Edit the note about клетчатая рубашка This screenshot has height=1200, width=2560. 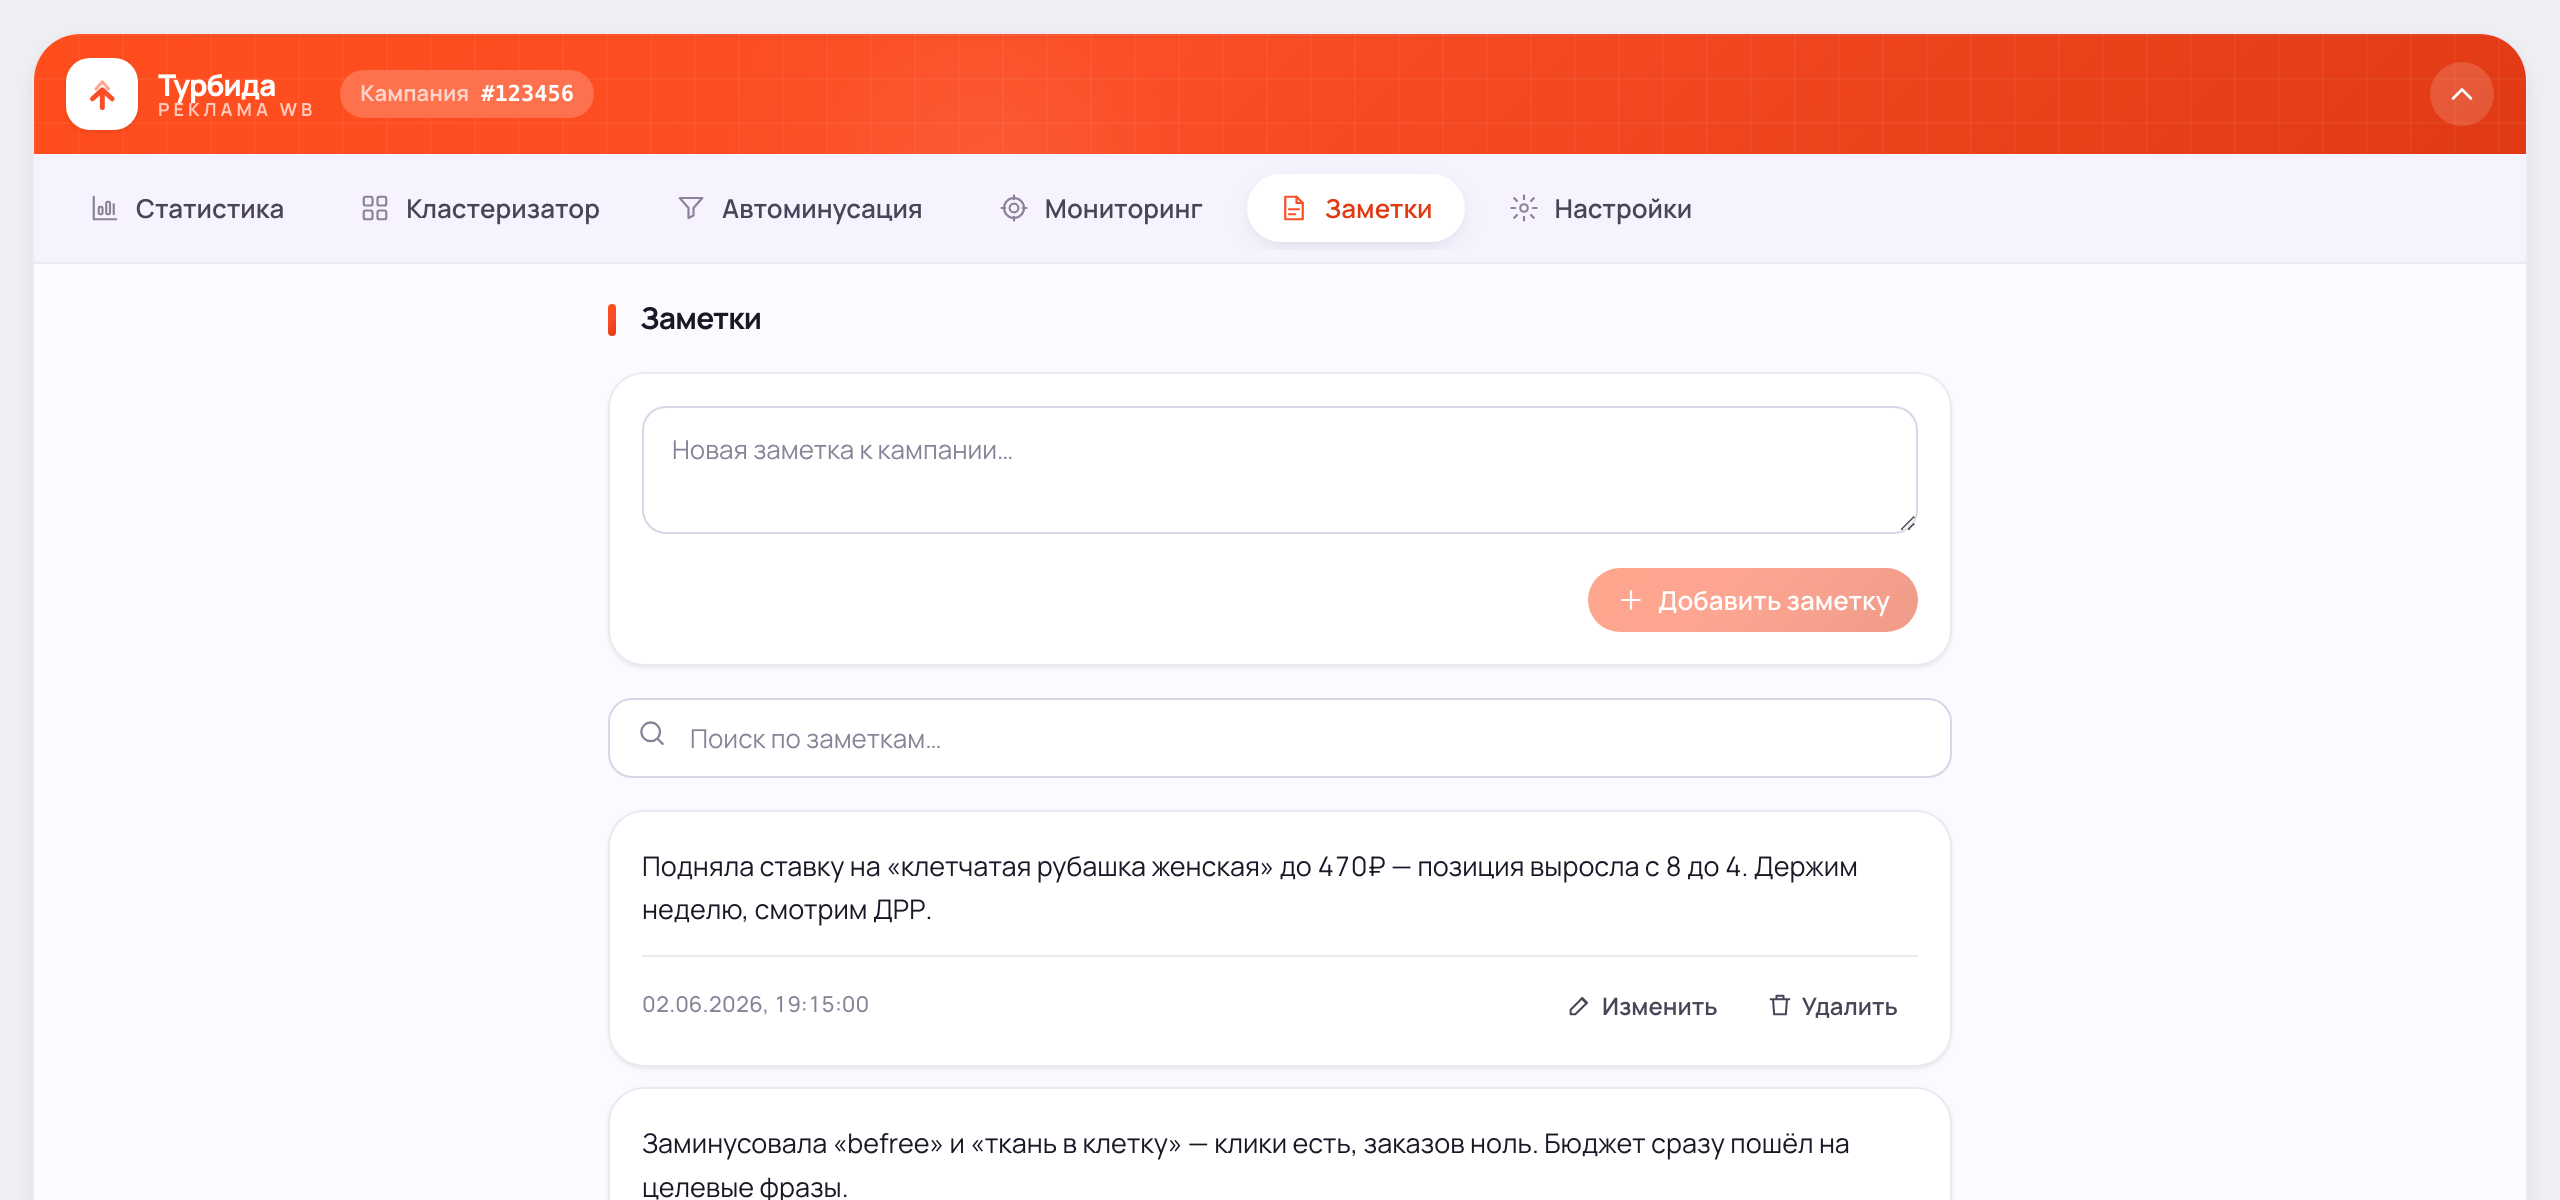pos(1642,1006)
